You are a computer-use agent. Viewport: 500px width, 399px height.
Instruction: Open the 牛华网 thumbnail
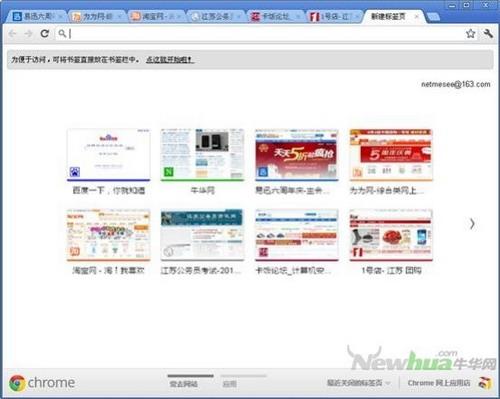(x=202, y=155)
